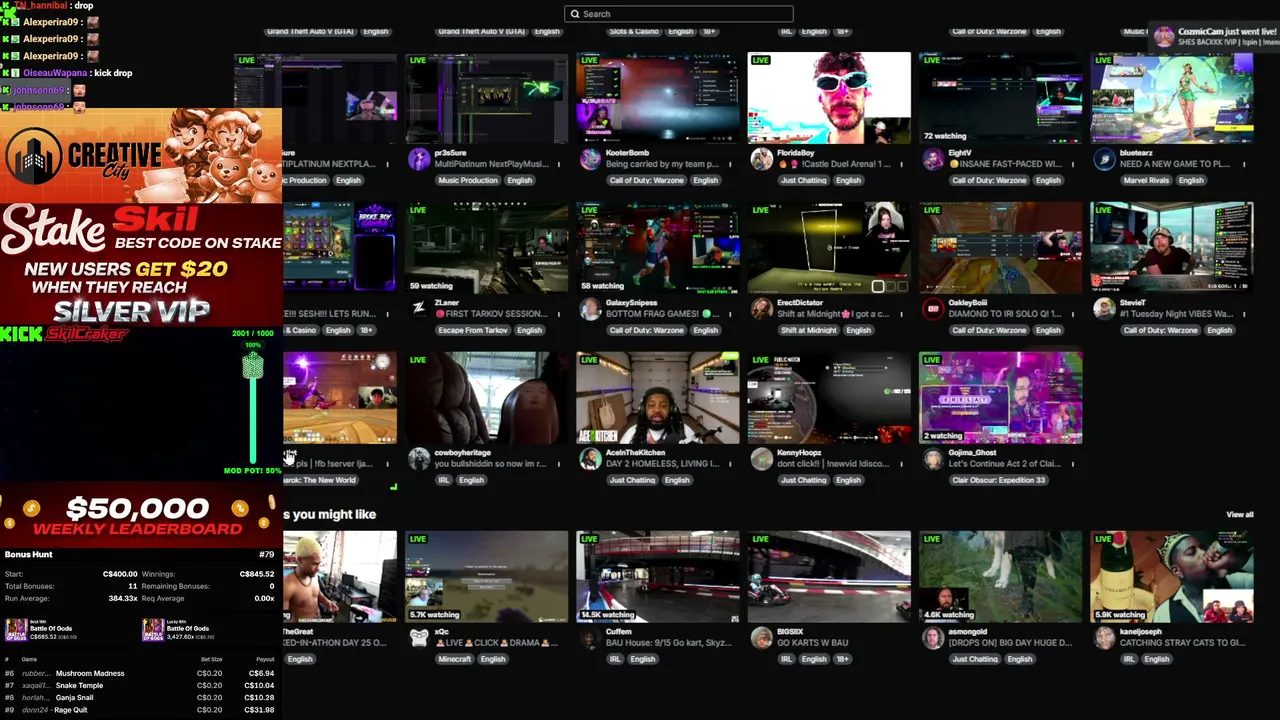The height and width of the screenshot is (720, 1280).
Task: Open bluetearz's Marvel Rivals stream thumbnail
Action: [x=1172, y=98]
